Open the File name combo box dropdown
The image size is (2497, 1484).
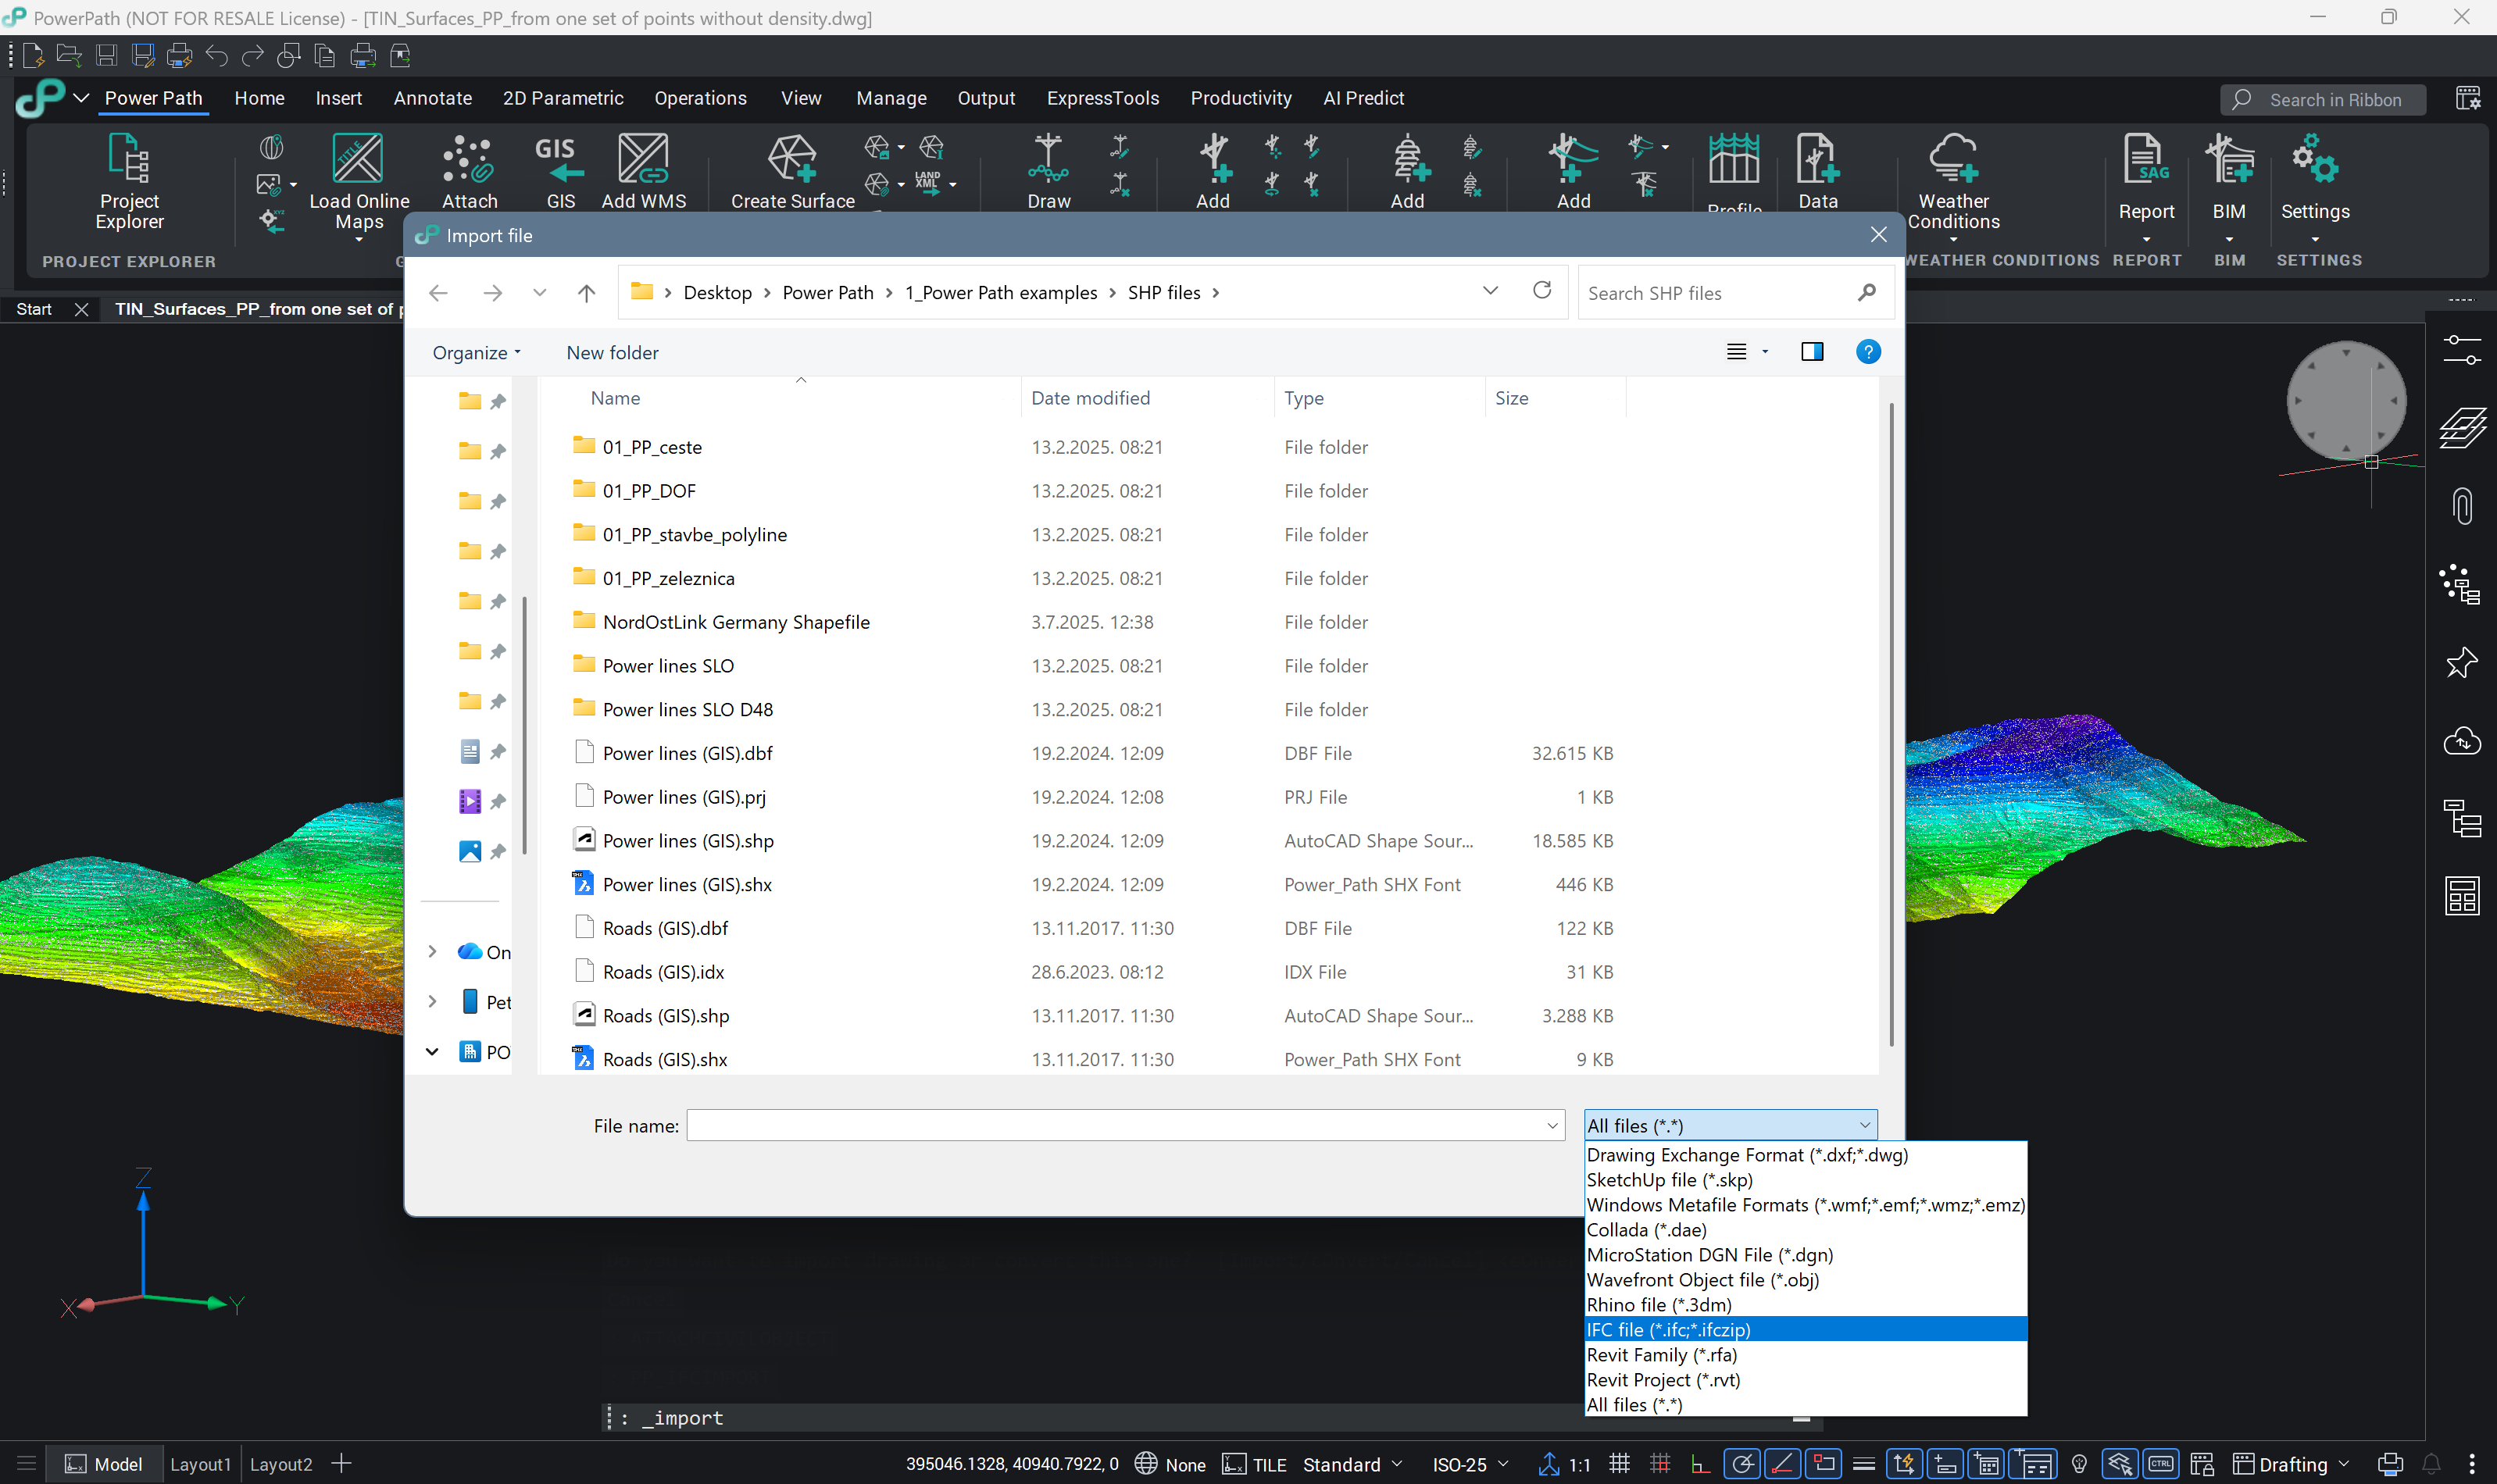tap(1552, 1126)
